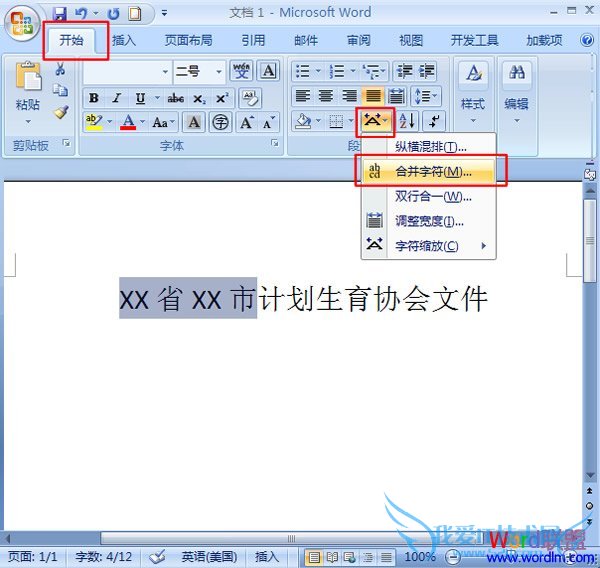The width and height of the screenshot is (600, 568).
Task: Apply character border icon
Action: pos(268,71)
